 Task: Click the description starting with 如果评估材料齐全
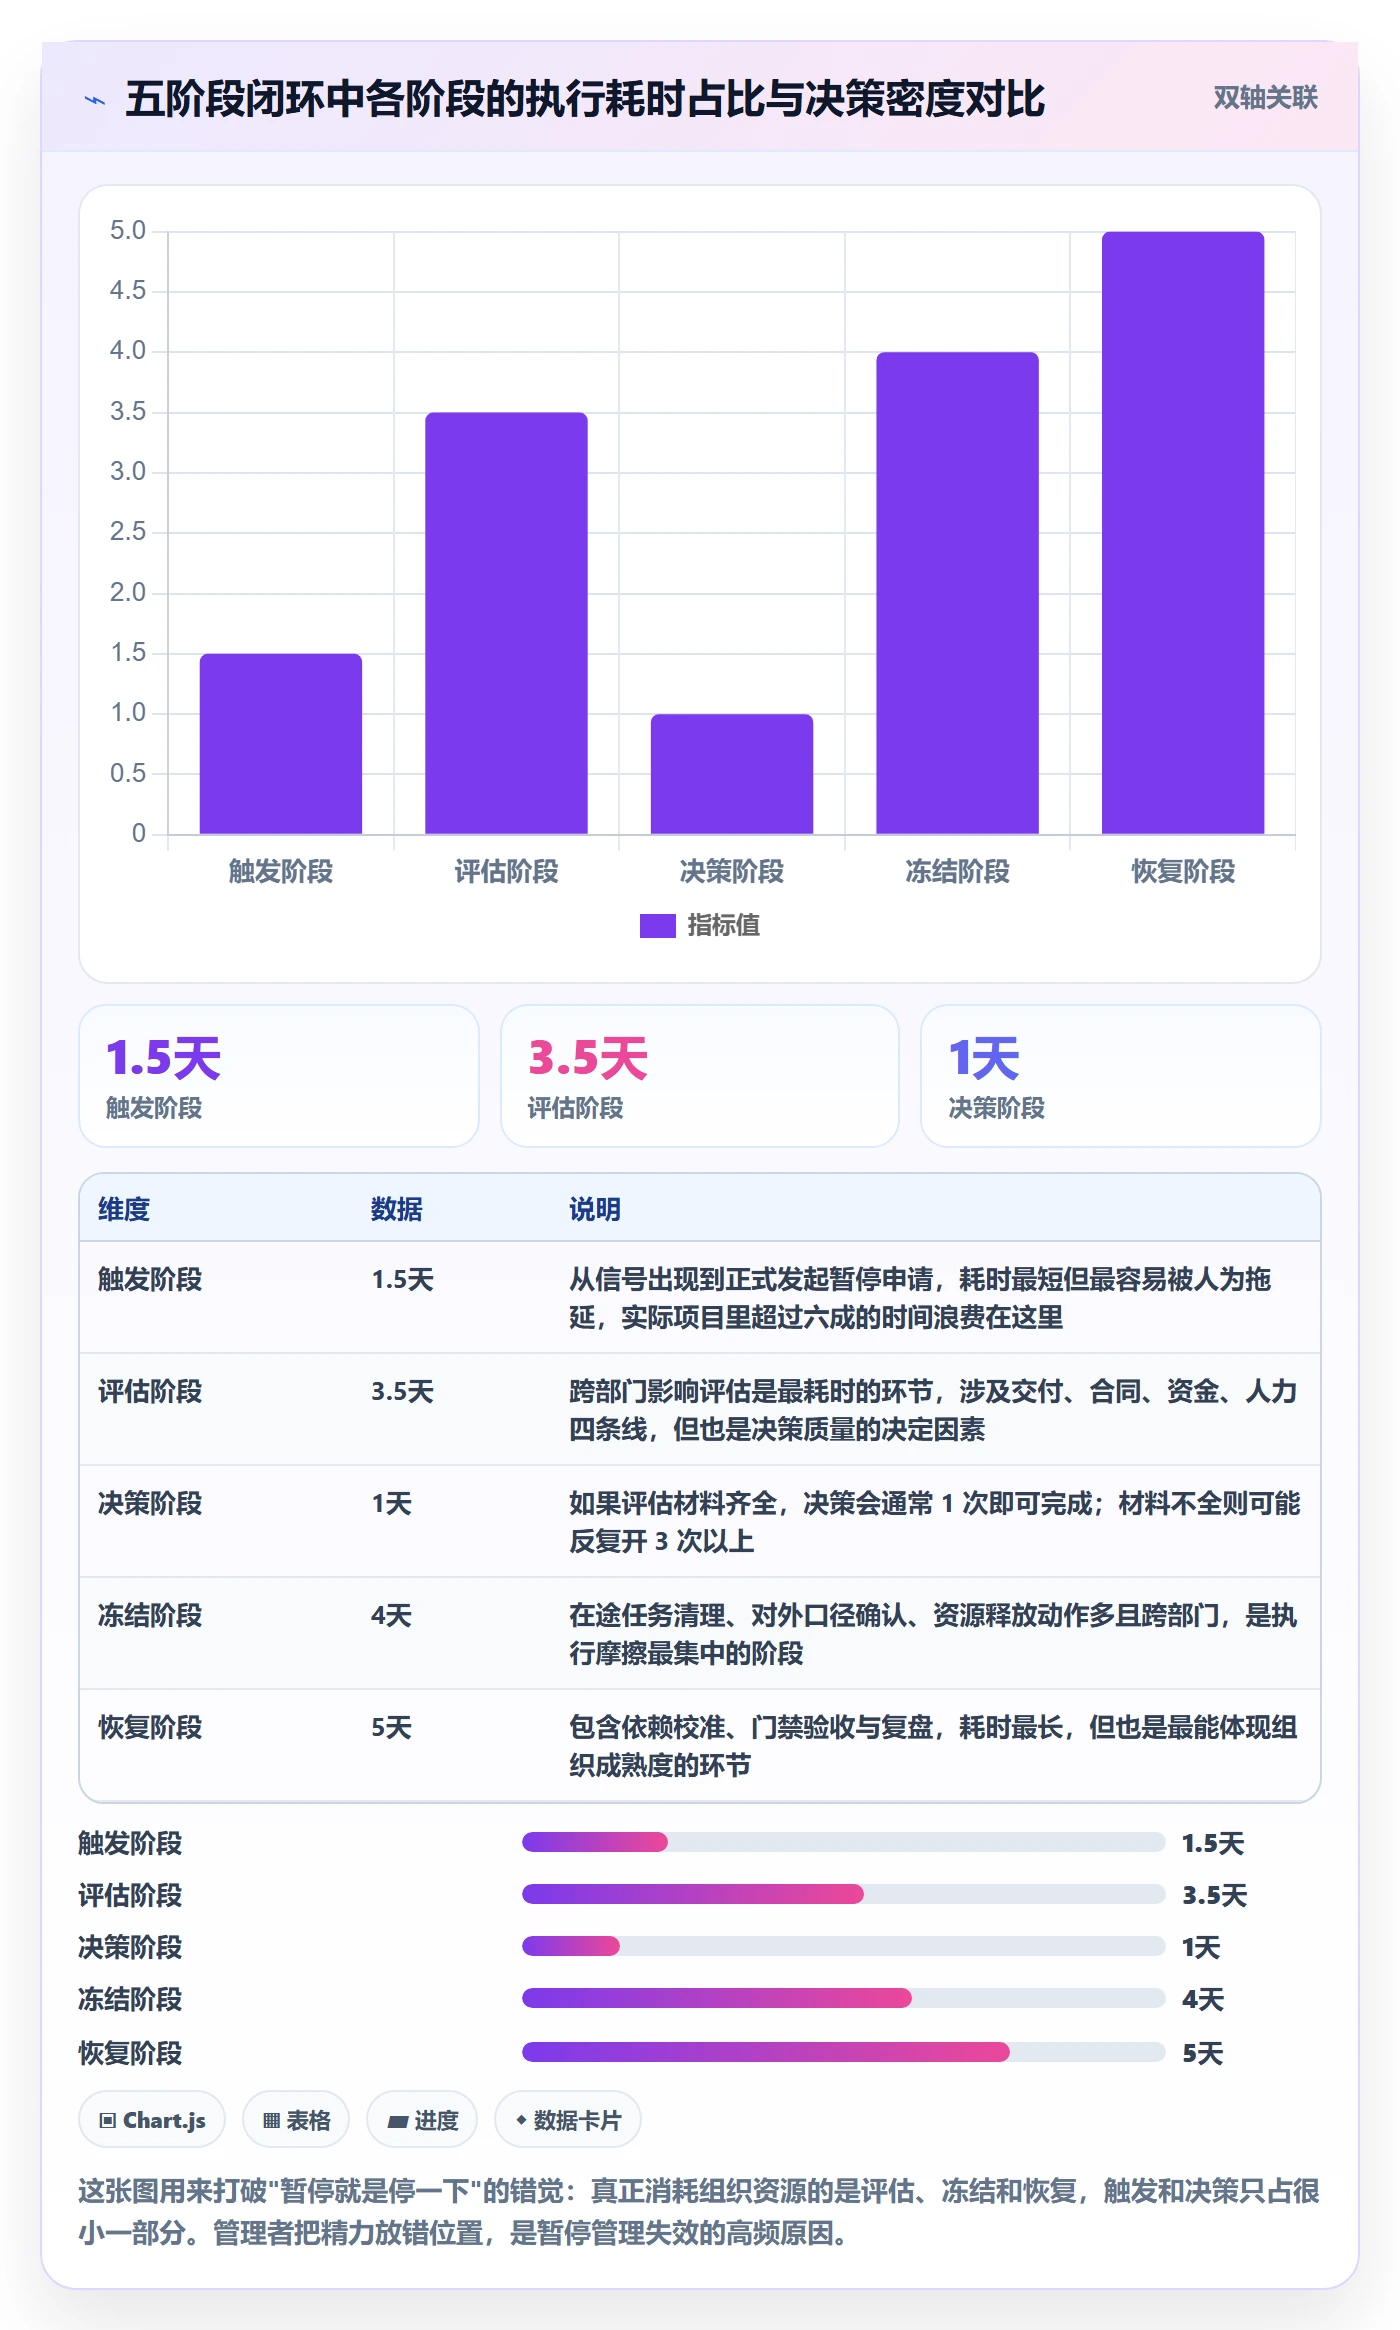[x=934, y=1522]
